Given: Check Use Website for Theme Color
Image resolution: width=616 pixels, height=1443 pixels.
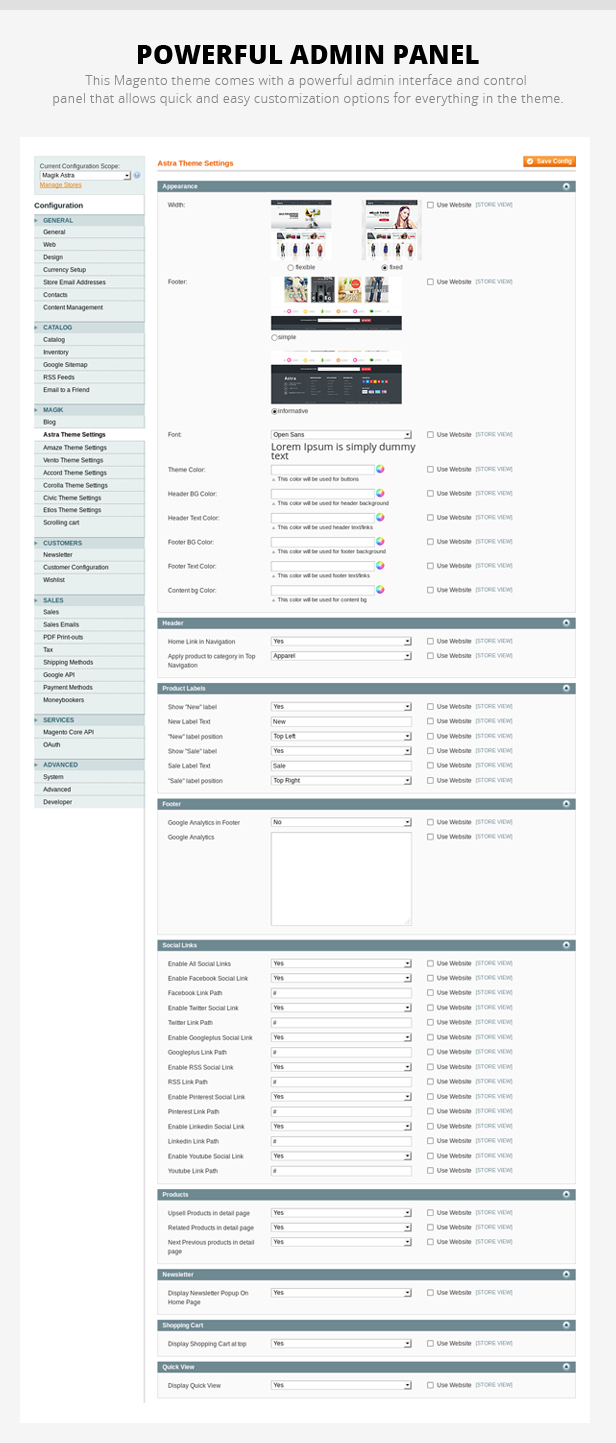Looking at the screenshot, I should tap(431, 469).
